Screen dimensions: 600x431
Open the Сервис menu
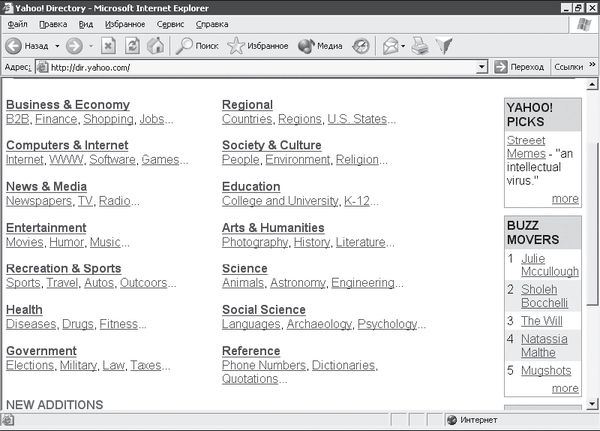170,23
